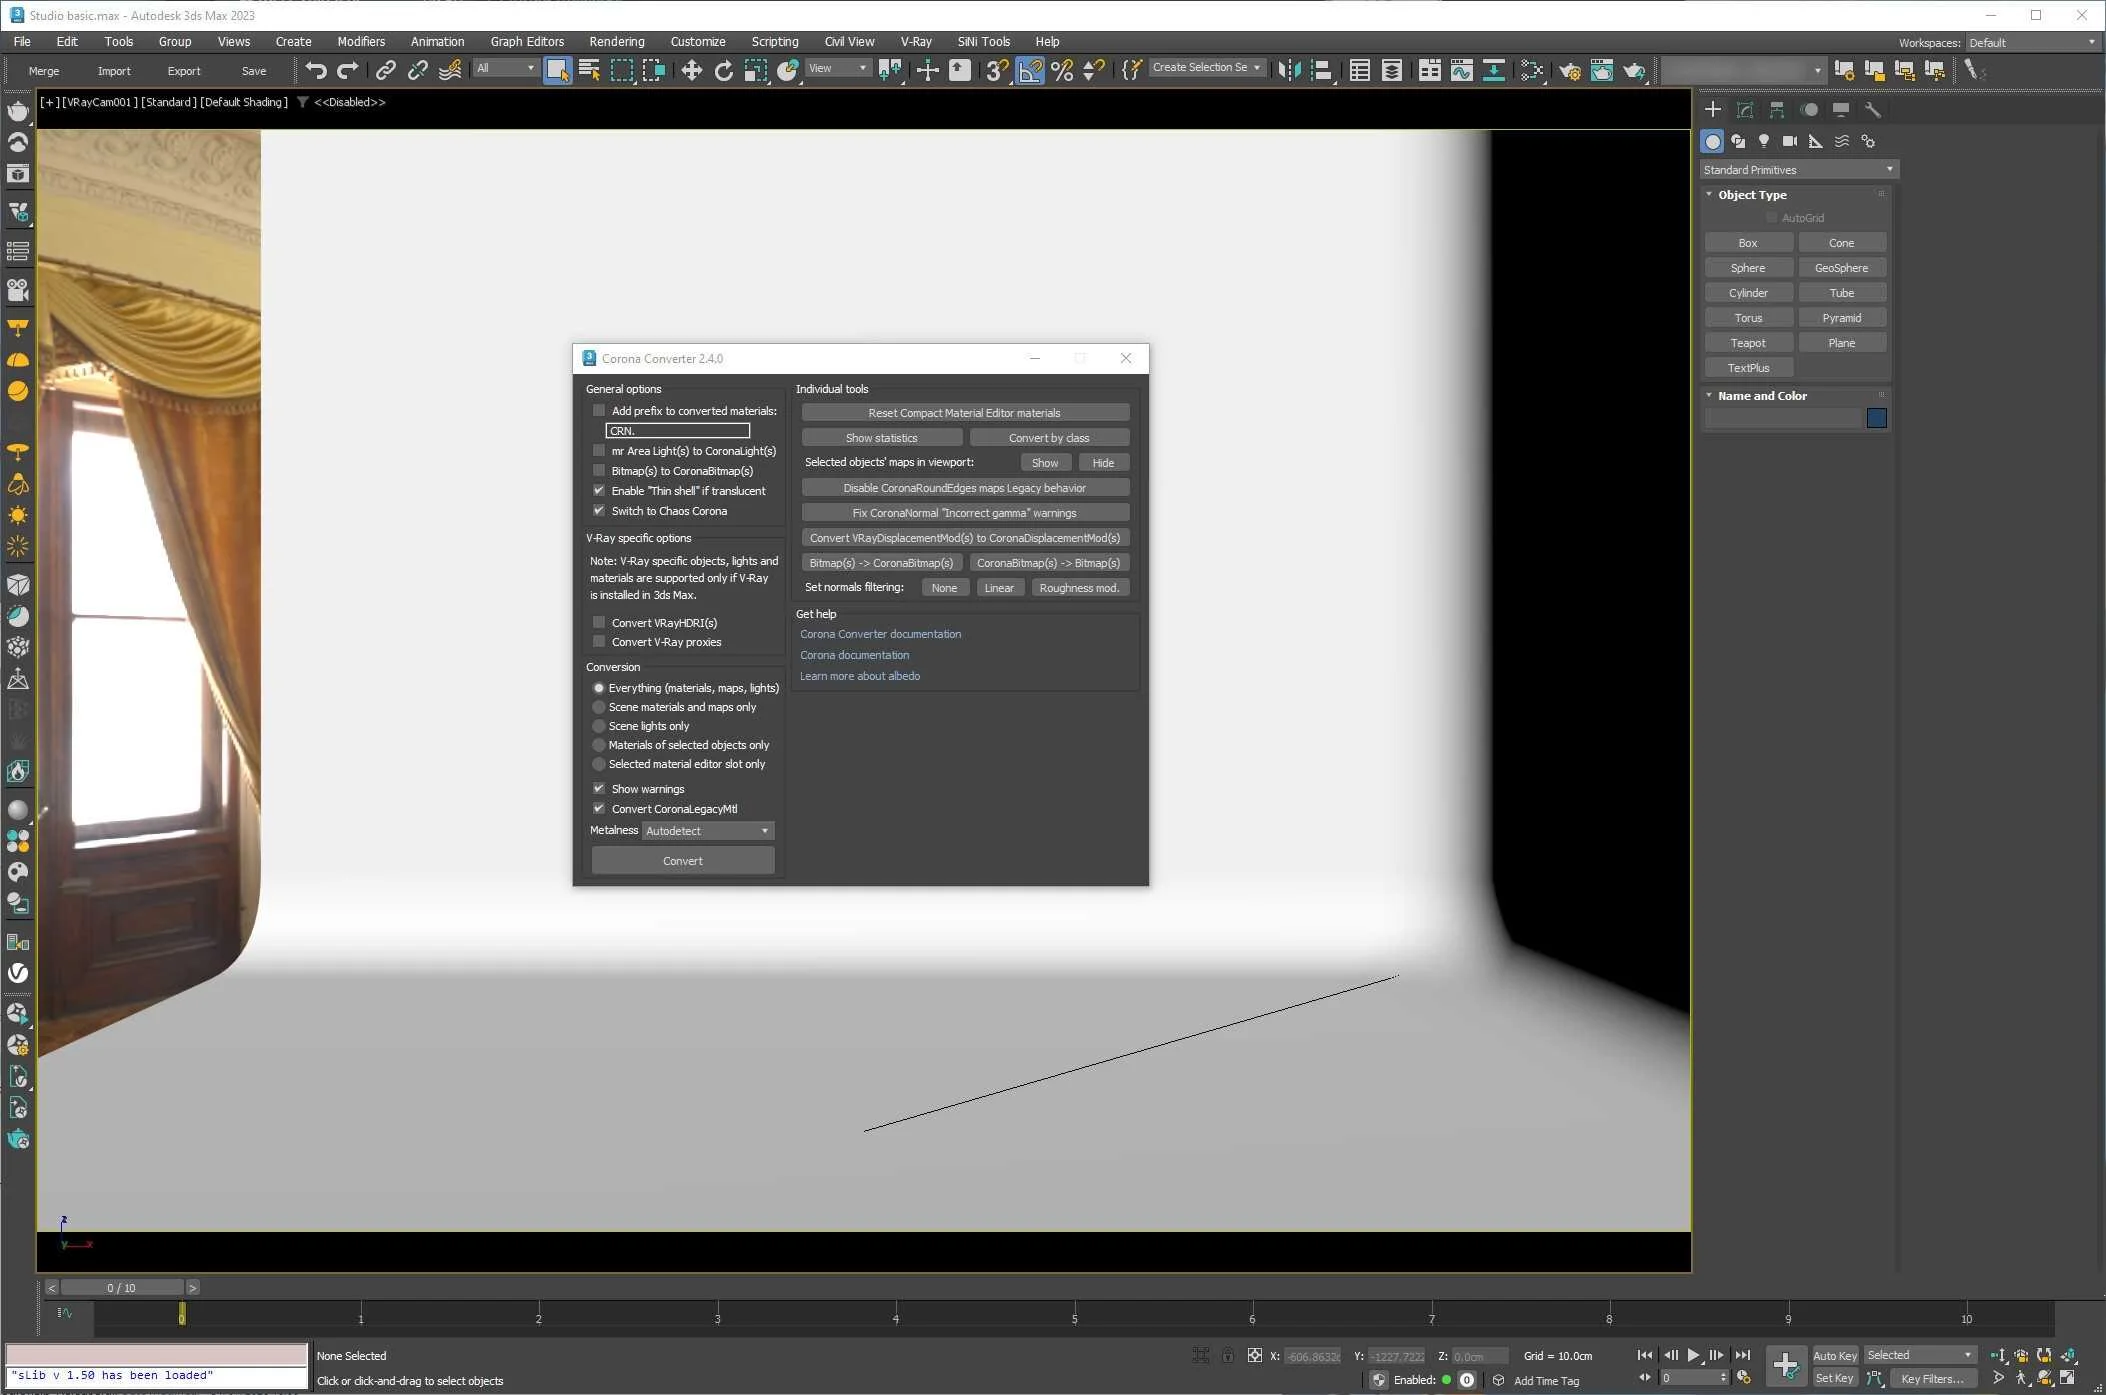Open the Modifiers menu

click(x=361, y=42)
